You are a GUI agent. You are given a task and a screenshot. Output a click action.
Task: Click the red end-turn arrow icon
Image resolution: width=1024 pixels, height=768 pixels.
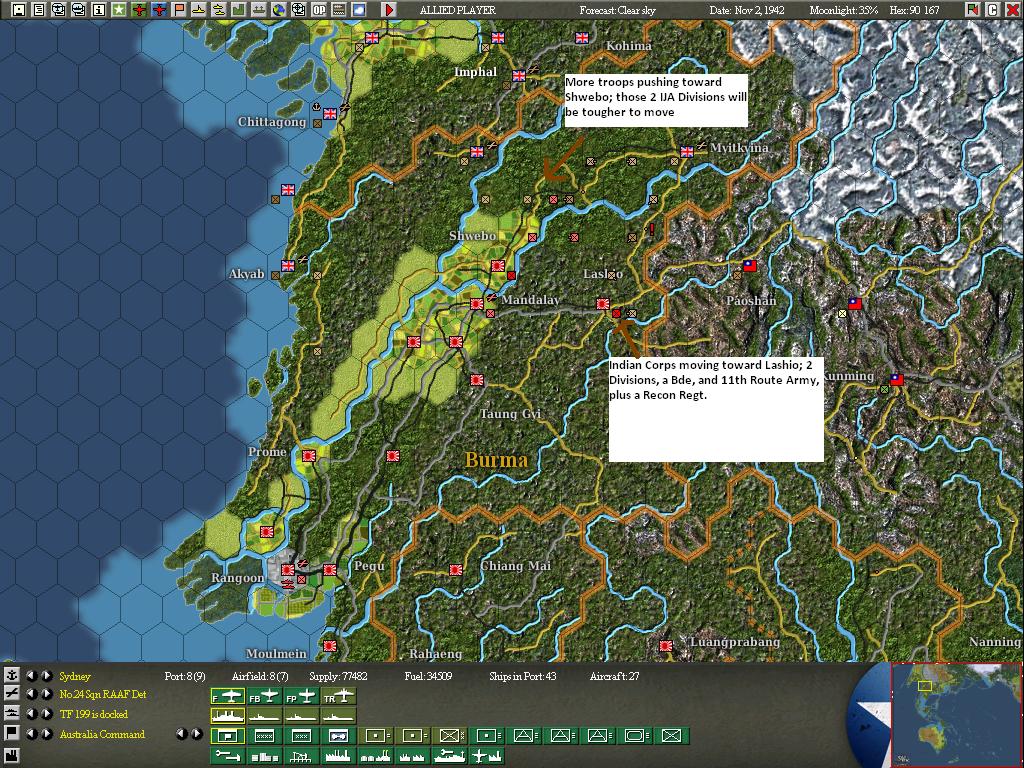(x=389, y=10)
